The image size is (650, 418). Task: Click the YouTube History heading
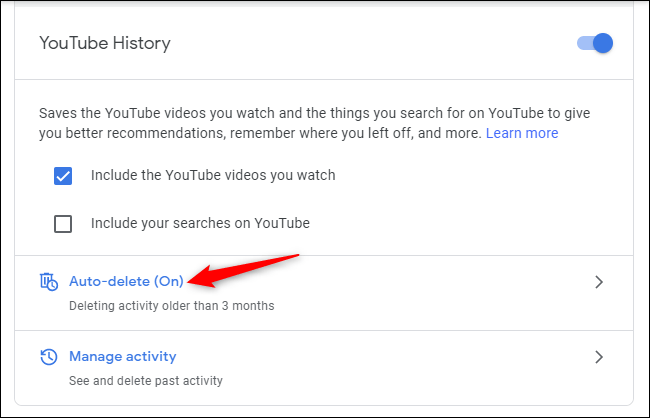[x=105, y=43]
